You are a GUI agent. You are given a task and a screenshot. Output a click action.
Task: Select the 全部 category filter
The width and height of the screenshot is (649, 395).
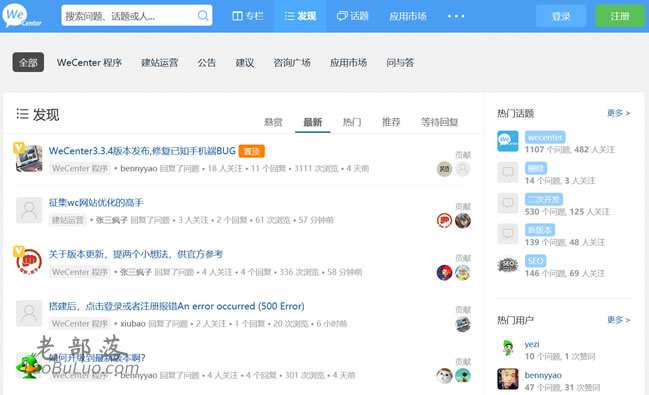[28, 62]
